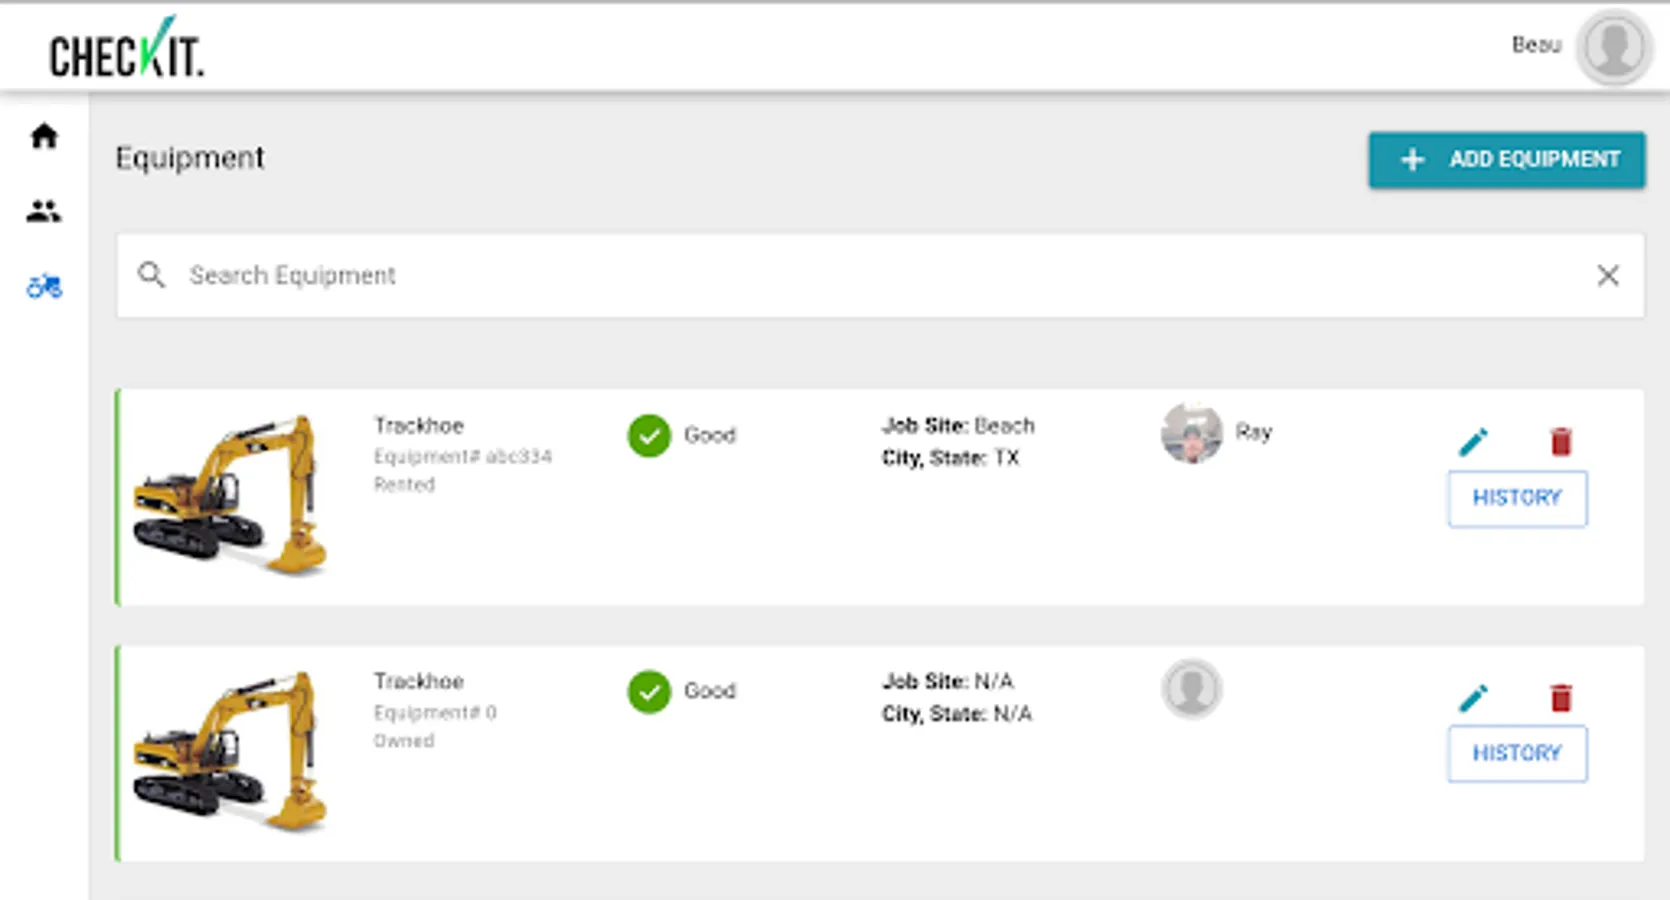Open the Users section in sidebar

(x=44, y=211)
